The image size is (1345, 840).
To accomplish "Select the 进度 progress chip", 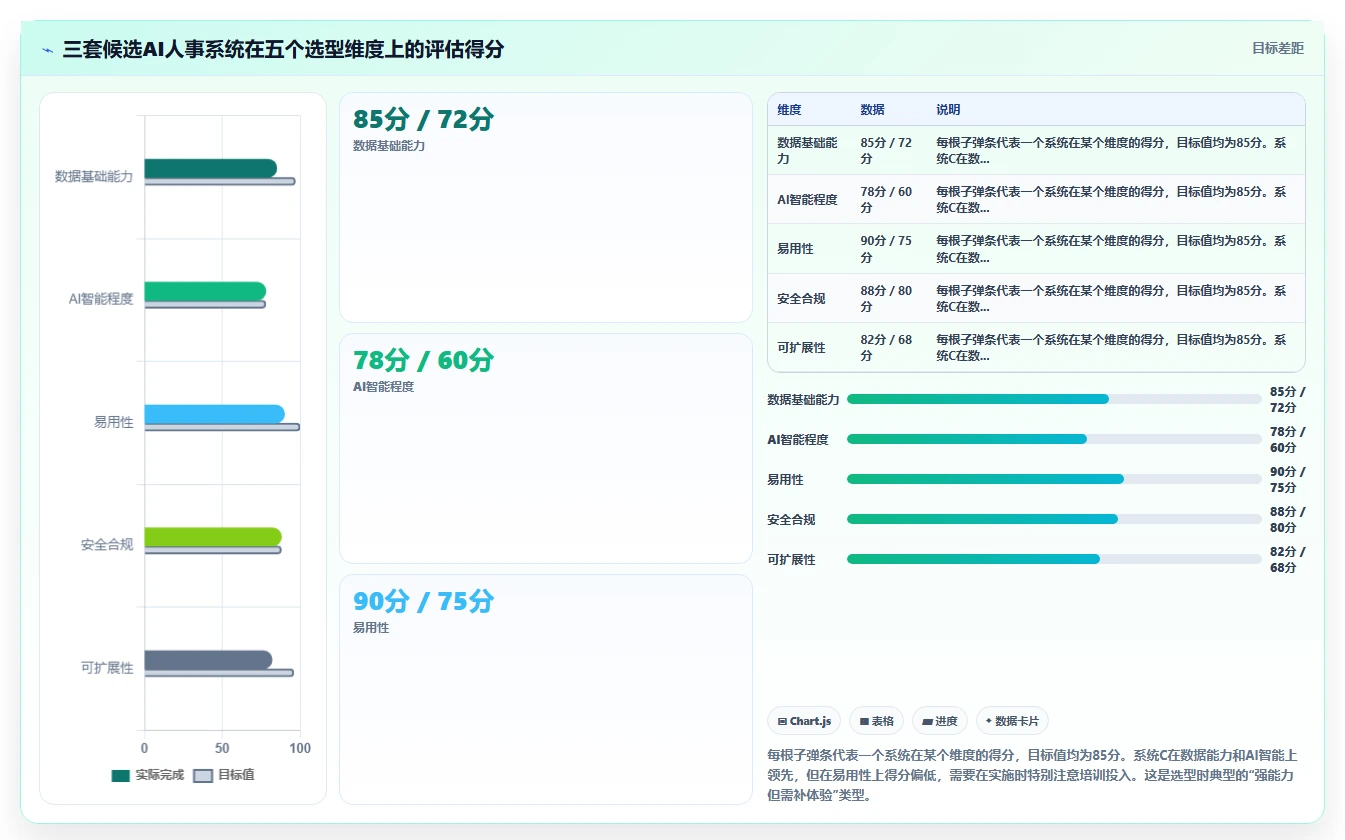I will tap(940, 721).
